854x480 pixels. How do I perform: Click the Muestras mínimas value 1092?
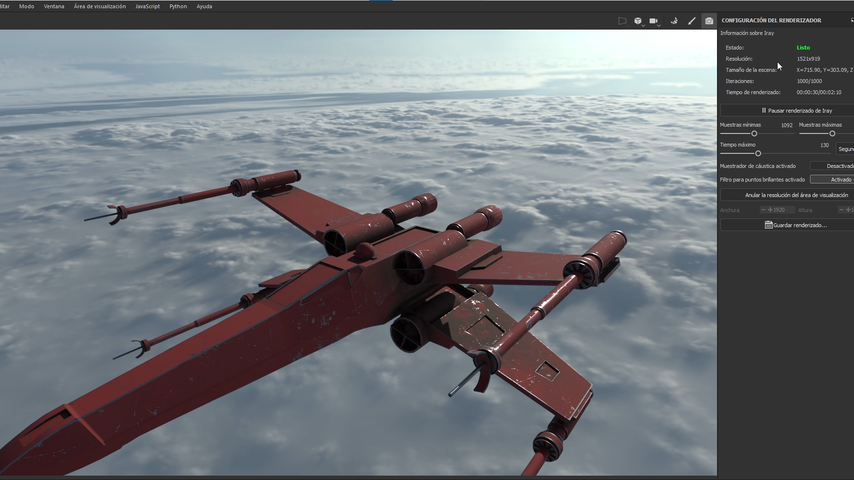coord(786,125)
